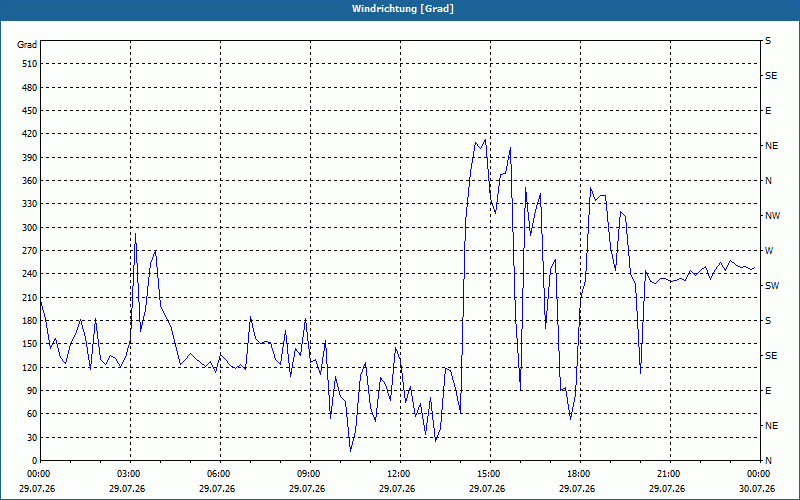Click the y-axis value "390"

(30, 158)
